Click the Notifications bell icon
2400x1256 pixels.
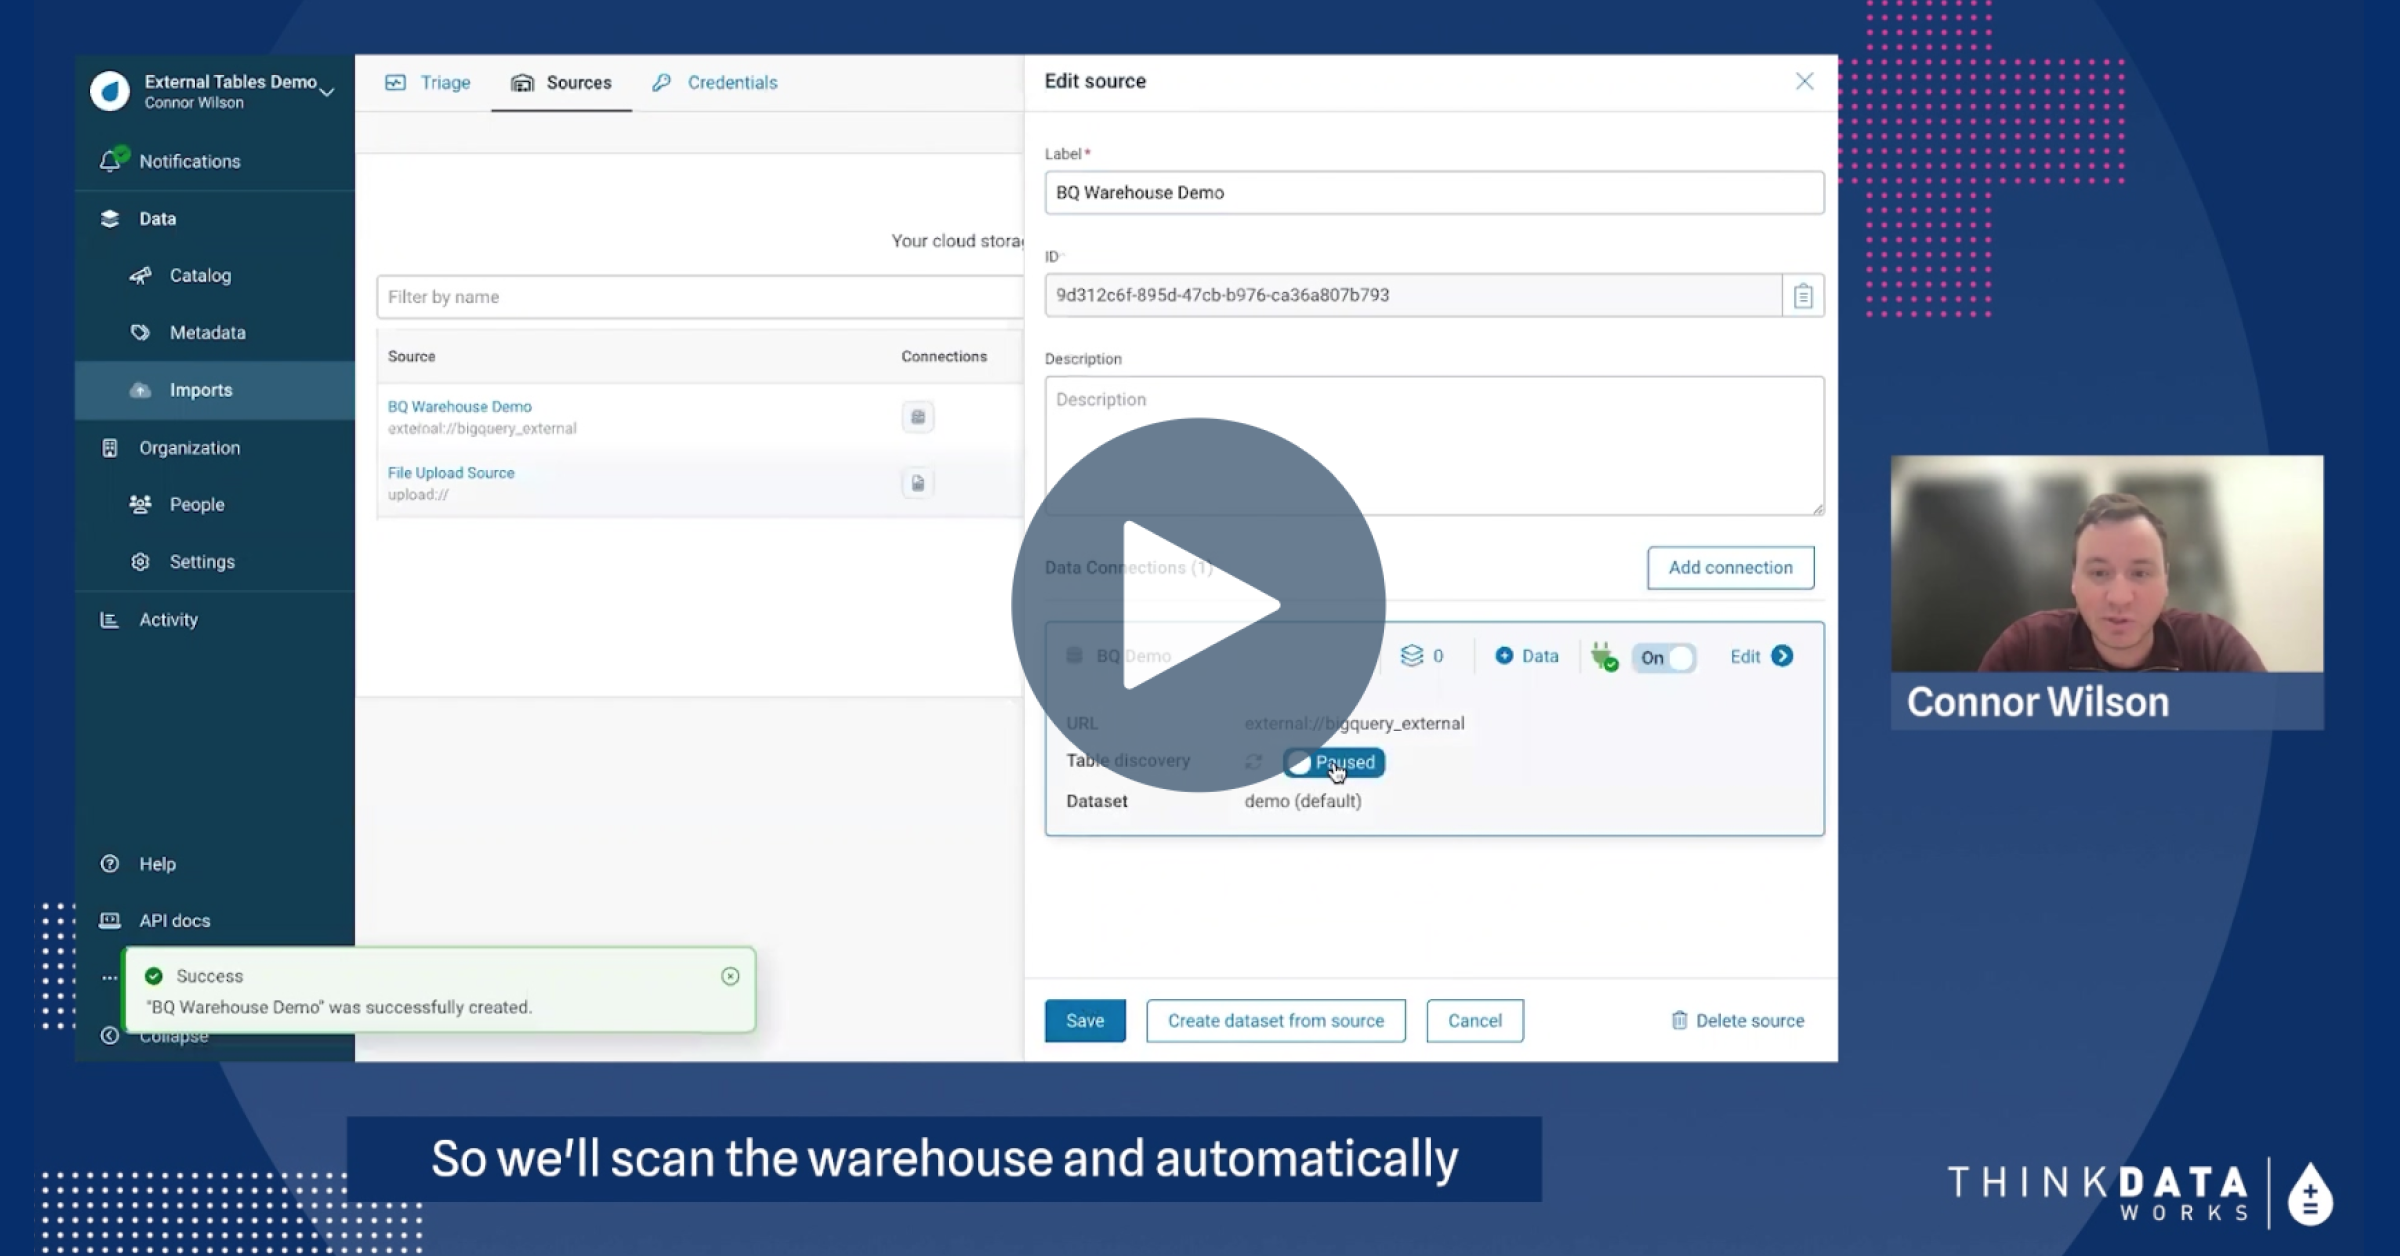[111, 158]
